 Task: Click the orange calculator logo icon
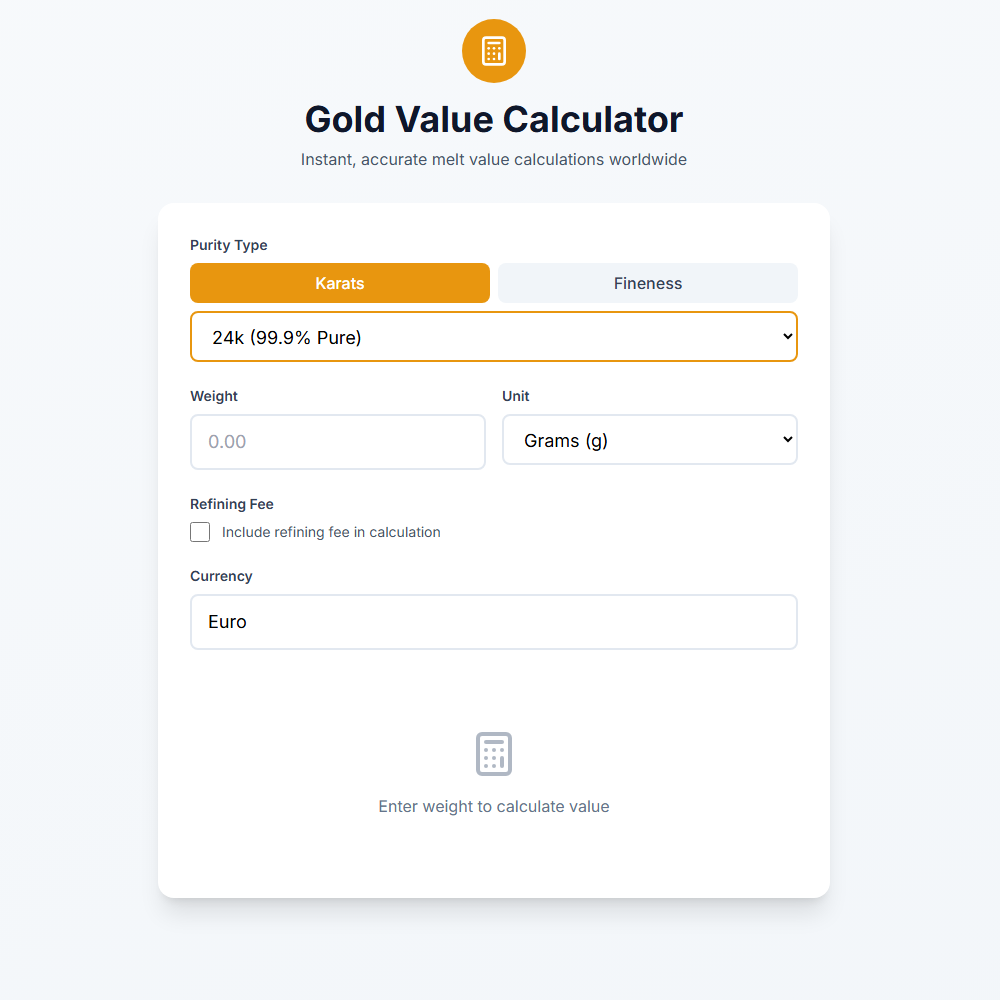coord(493,50)
